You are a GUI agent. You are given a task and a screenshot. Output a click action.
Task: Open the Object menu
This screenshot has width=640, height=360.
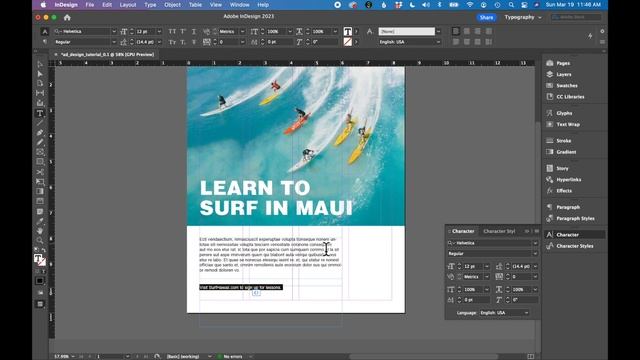[x=172, y=5]
